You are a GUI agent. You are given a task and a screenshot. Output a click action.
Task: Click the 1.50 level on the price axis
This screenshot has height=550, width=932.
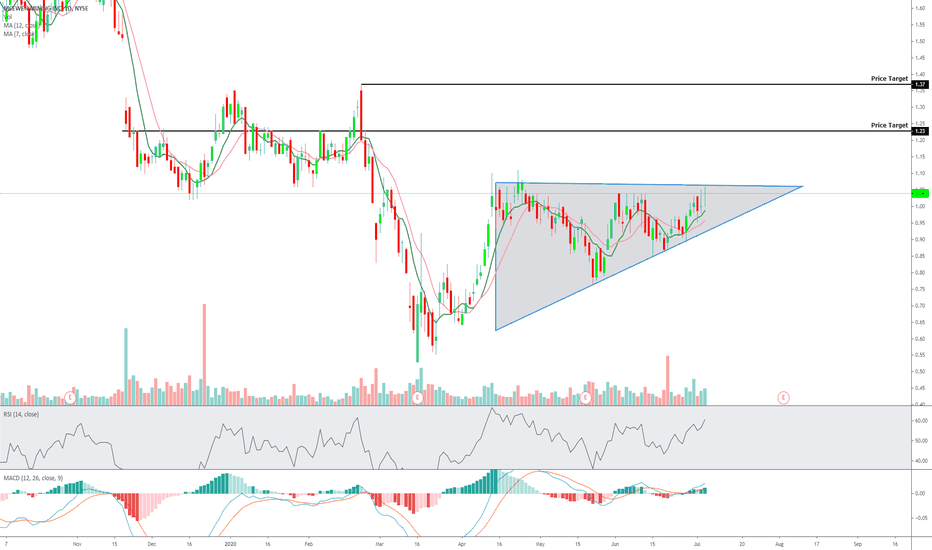coord(920,41)
